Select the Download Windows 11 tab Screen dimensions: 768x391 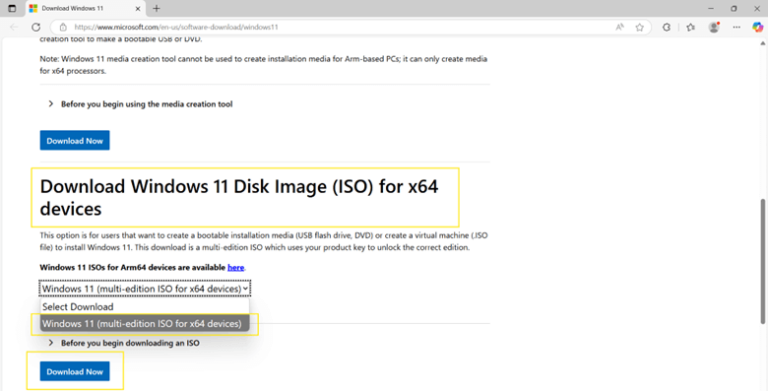[84, 8]
